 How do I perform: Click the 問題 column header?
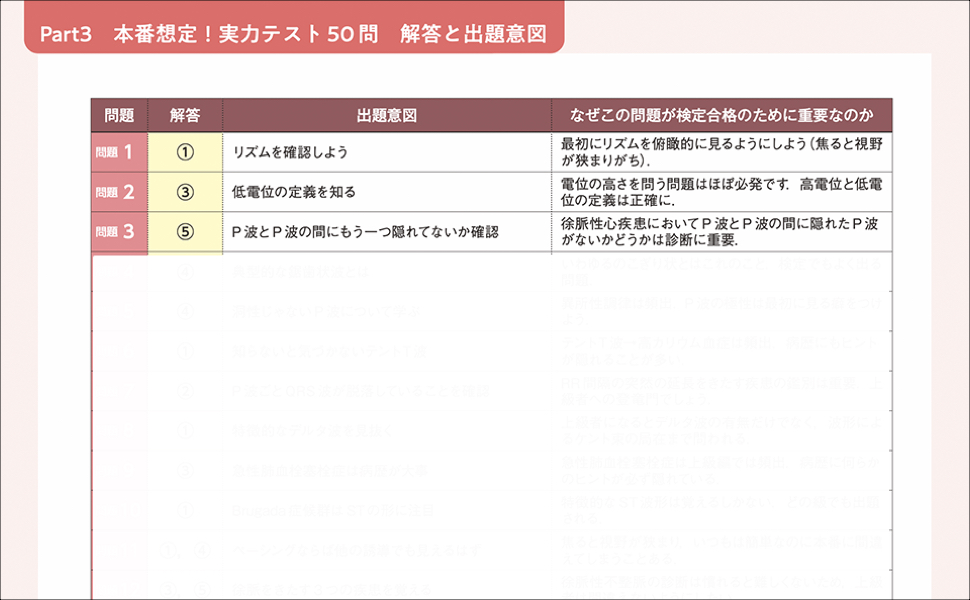click(x=119, y=115)
